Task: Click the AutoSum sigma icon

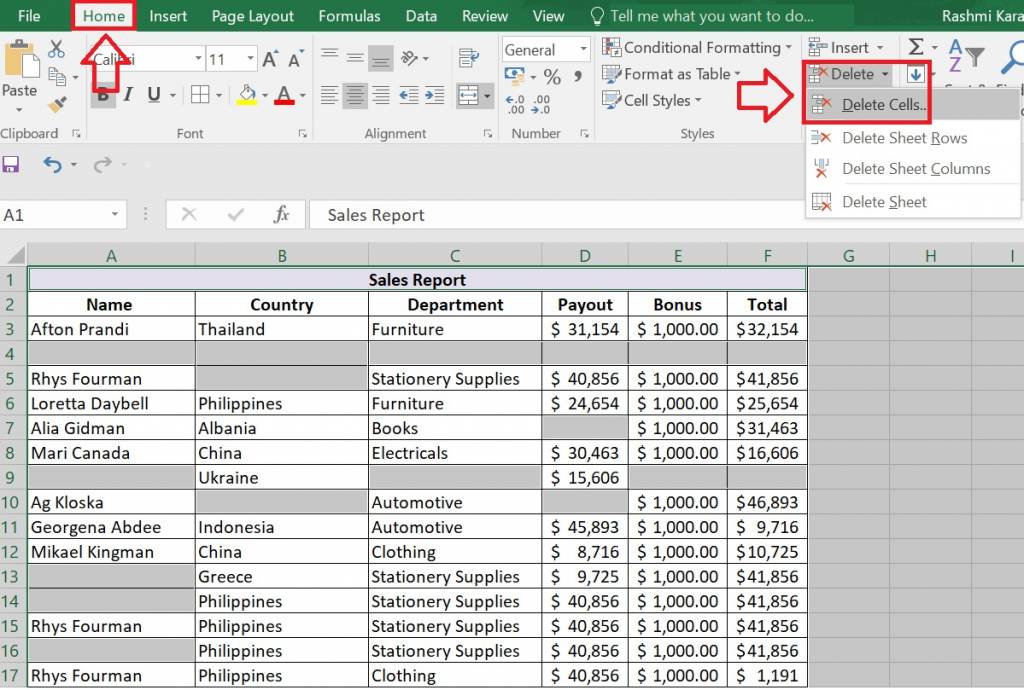Action: [x=914, y=46]
